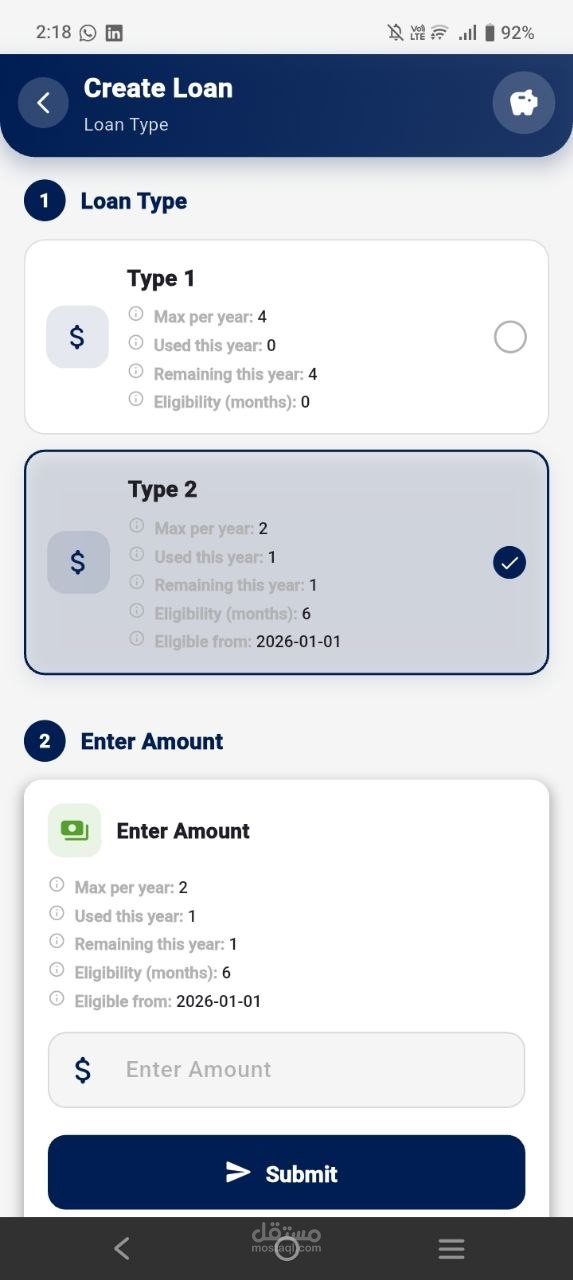
Task: Tap the step 2 number badge
Action: pos(44,741)
